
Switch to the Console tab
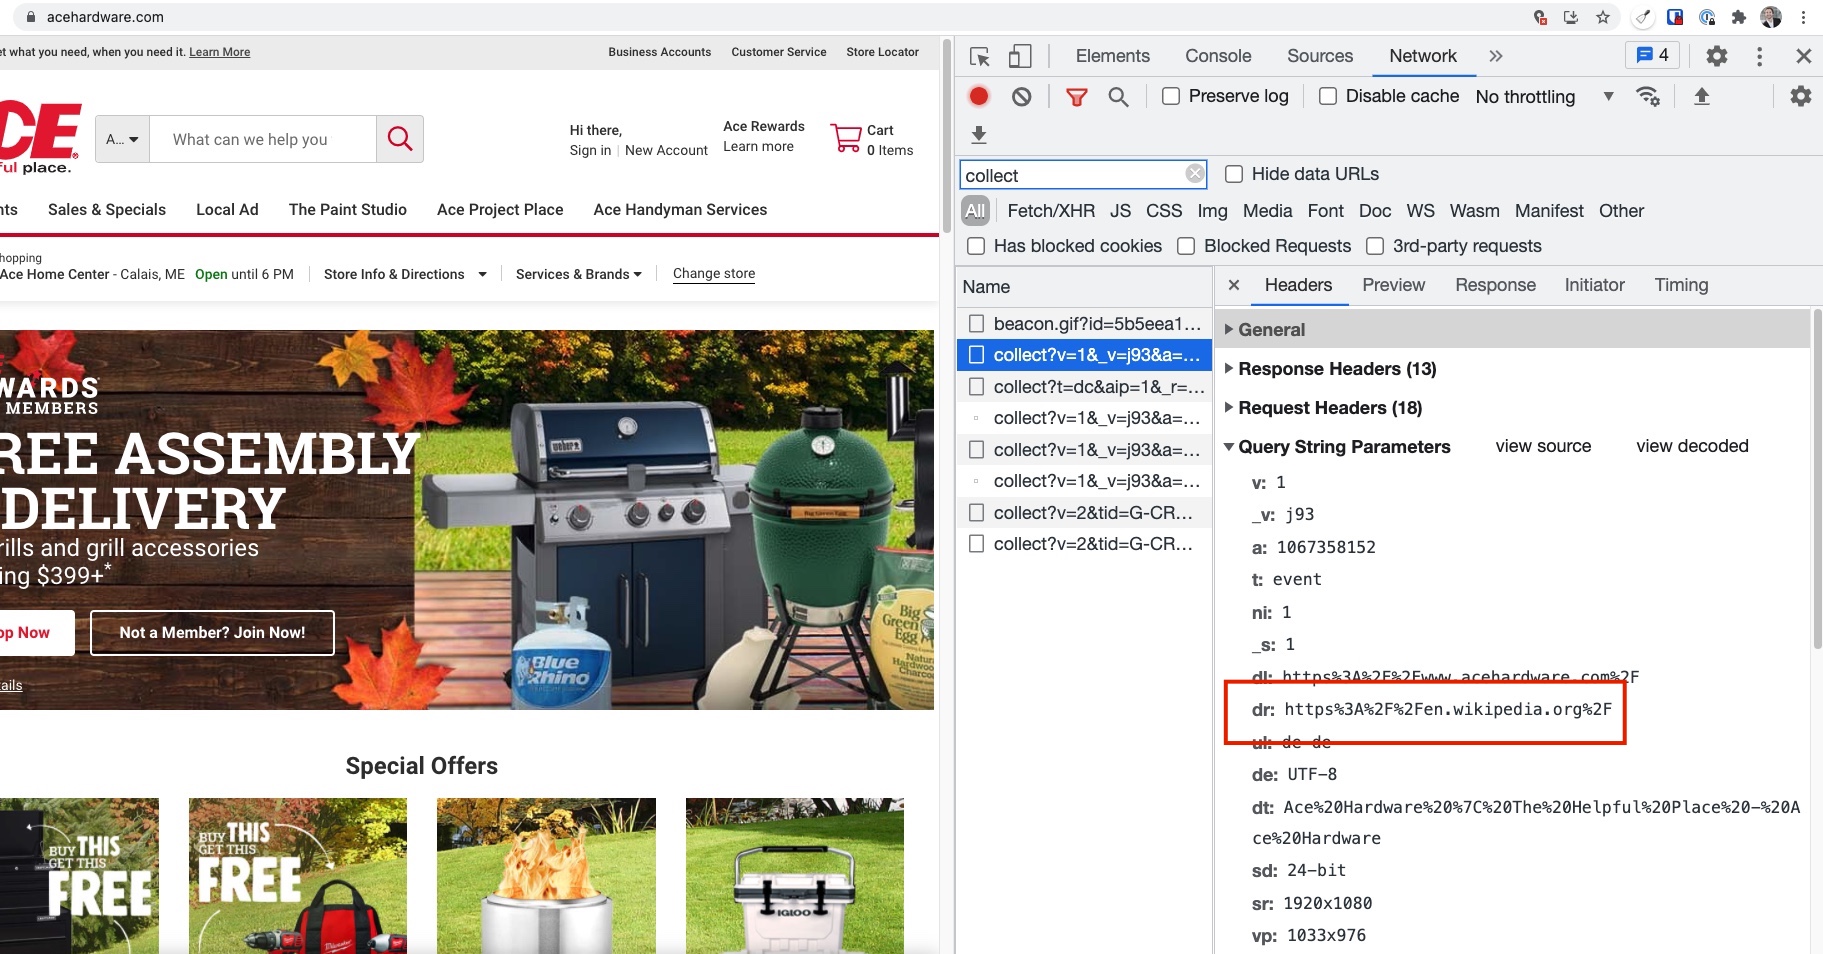(1217, 56)
